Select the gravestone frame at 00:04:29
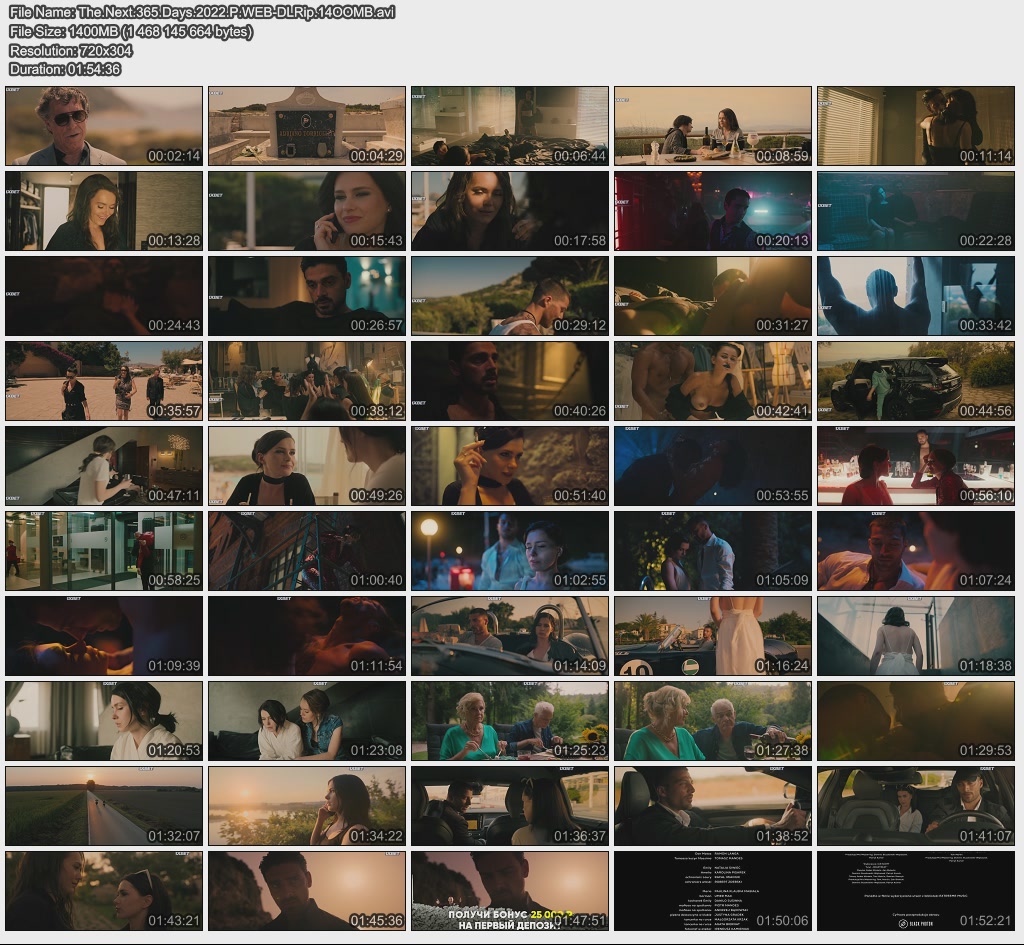1024x945 pixels. pyautogui.click(x=307, y=126)
